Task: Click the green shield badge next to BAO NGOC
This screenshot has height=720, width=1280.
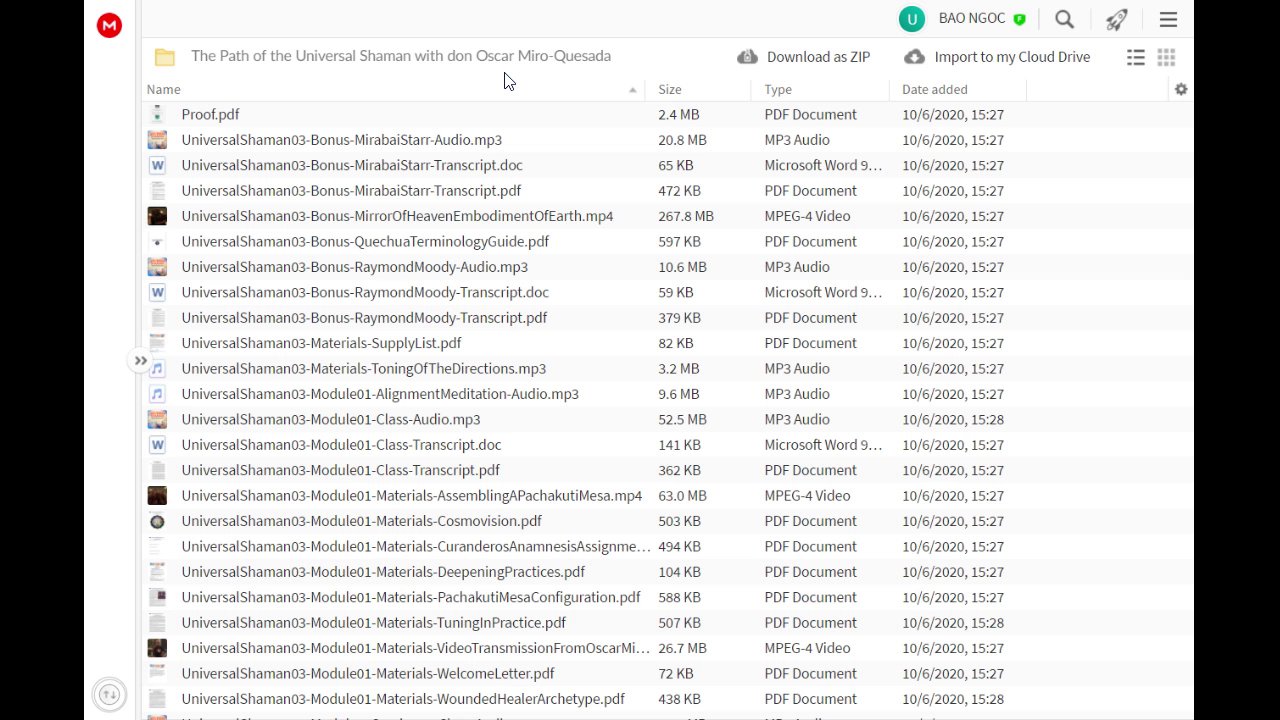Action: coord(1019,19)
